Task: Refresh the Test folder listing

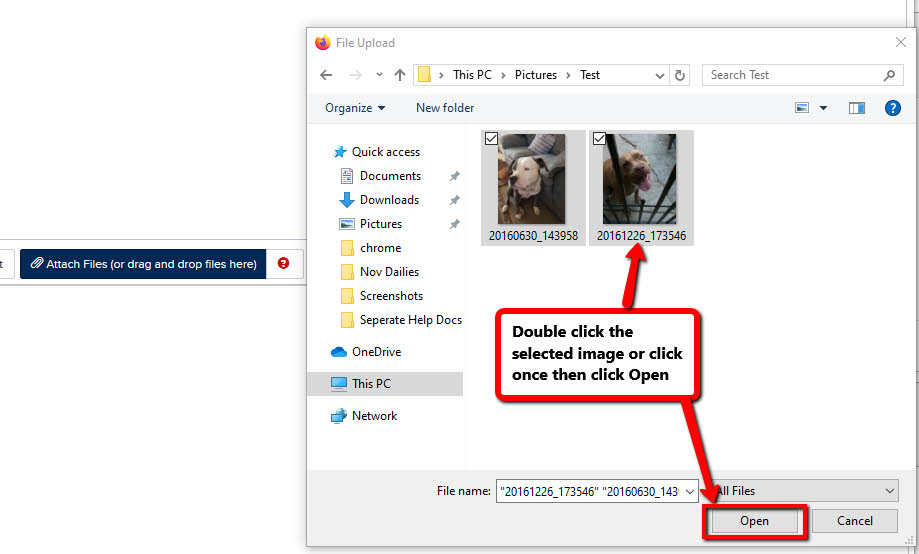Action: (681, 75)
